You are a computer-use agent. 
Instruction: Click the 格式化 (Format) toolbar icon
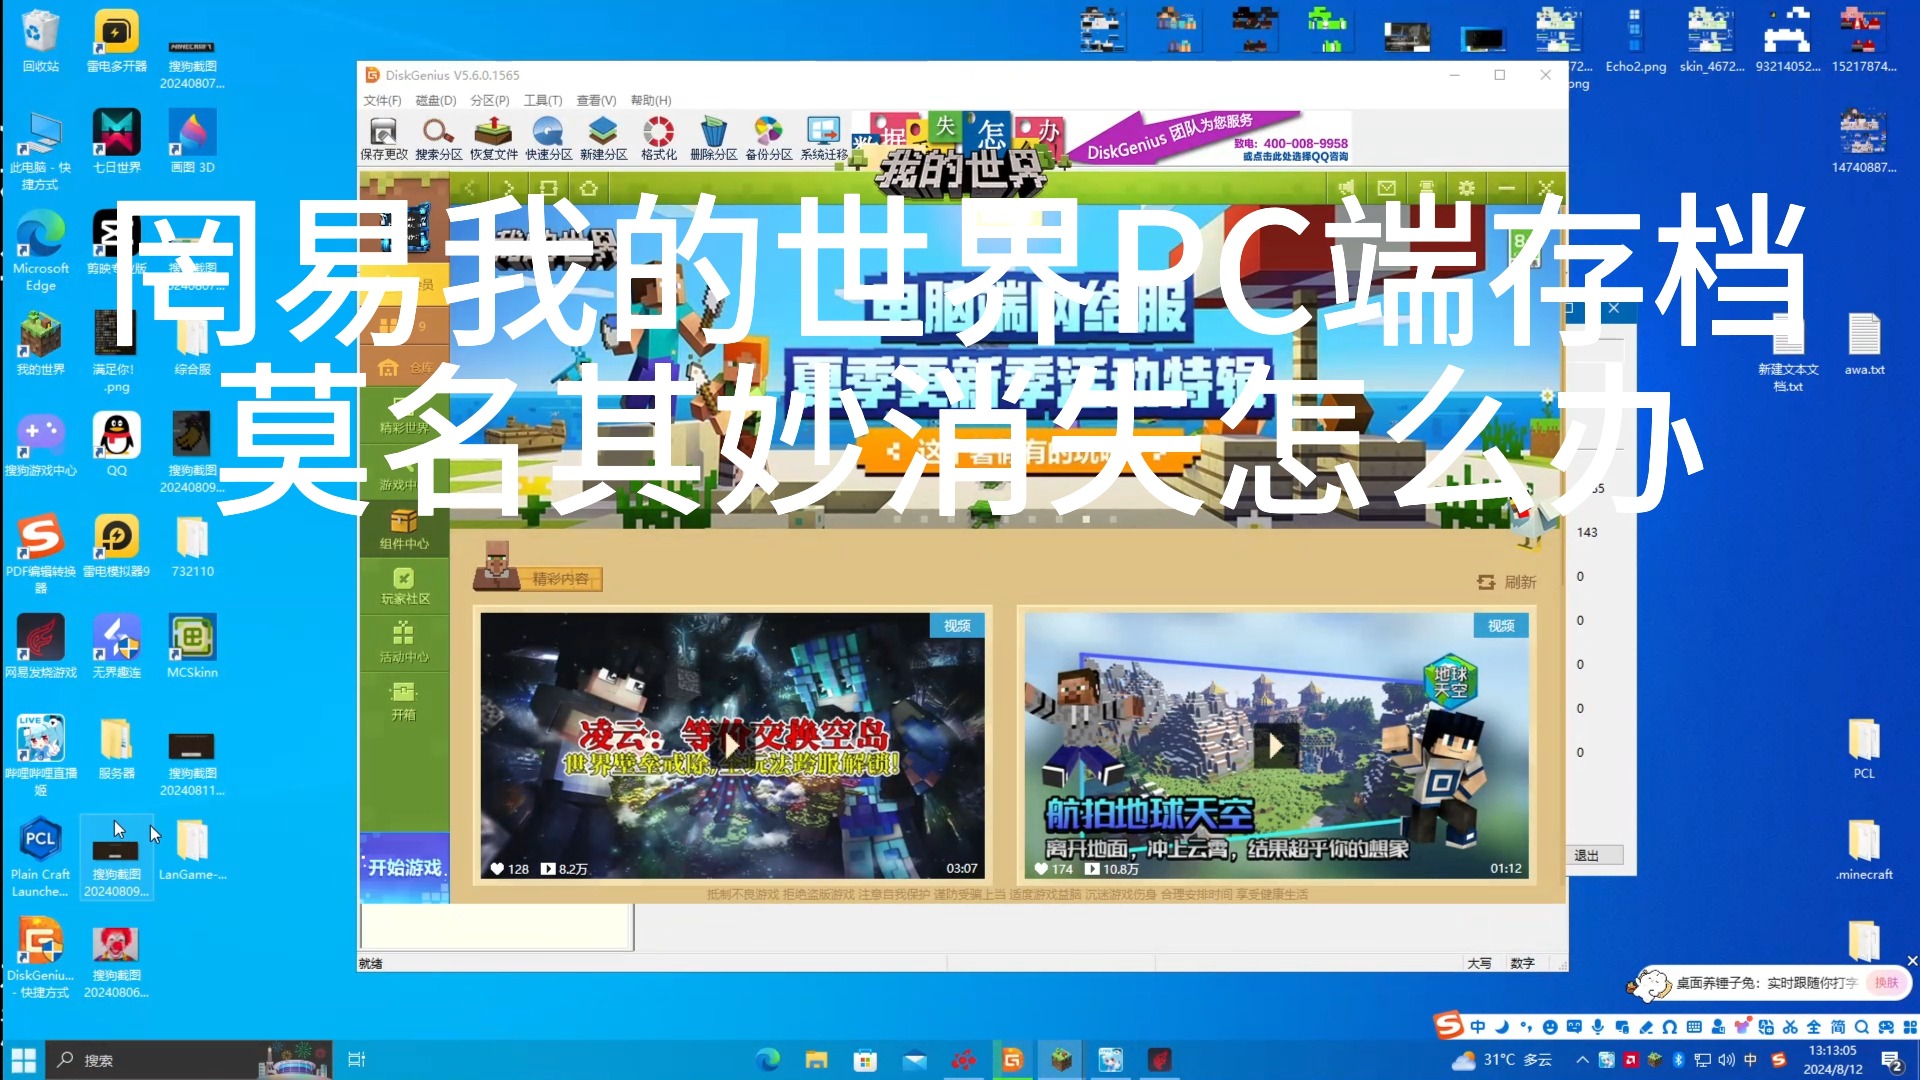657,137
